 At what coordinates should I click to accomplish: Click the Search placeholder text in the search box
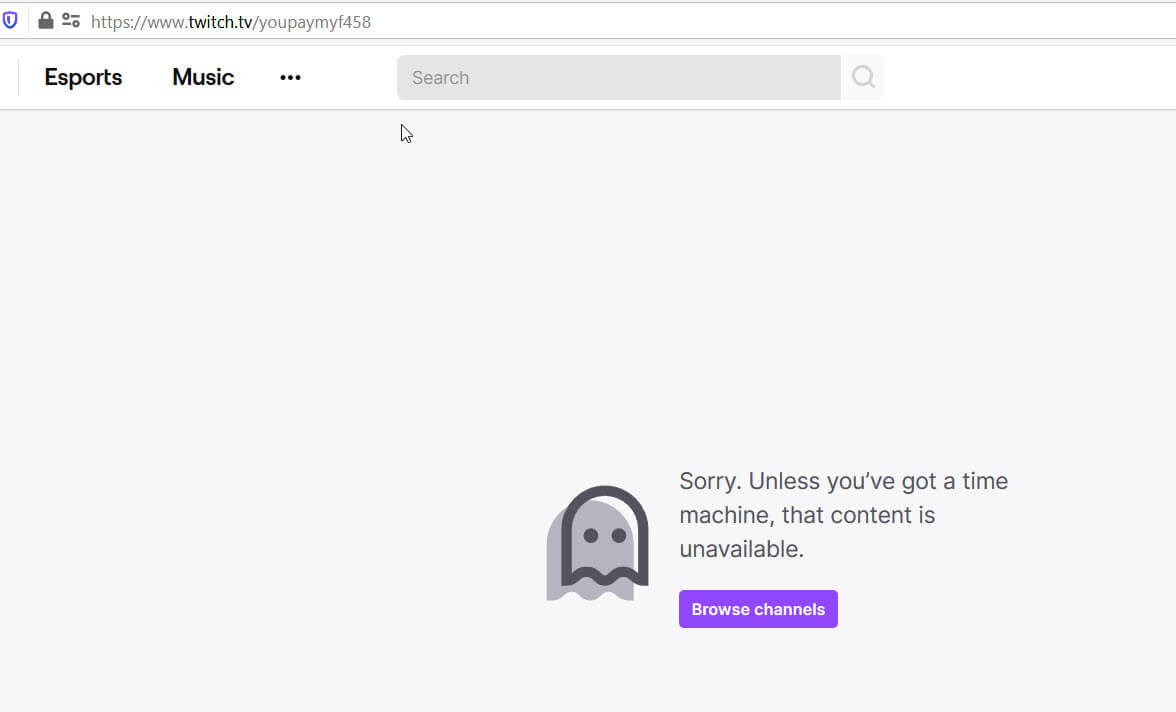pos(440,78)
